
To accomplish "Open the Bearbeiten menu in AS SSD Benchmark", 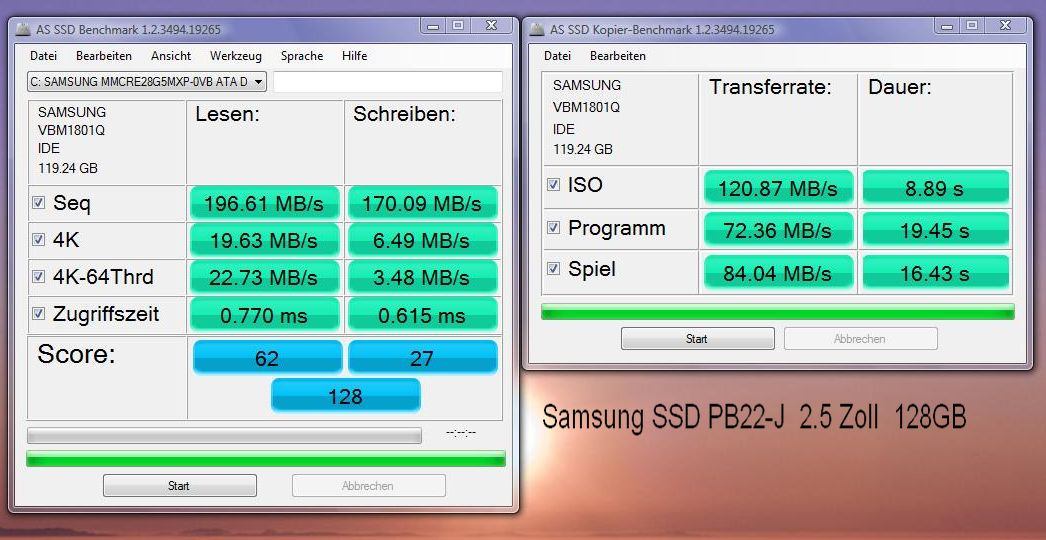I will coord(104,56).
